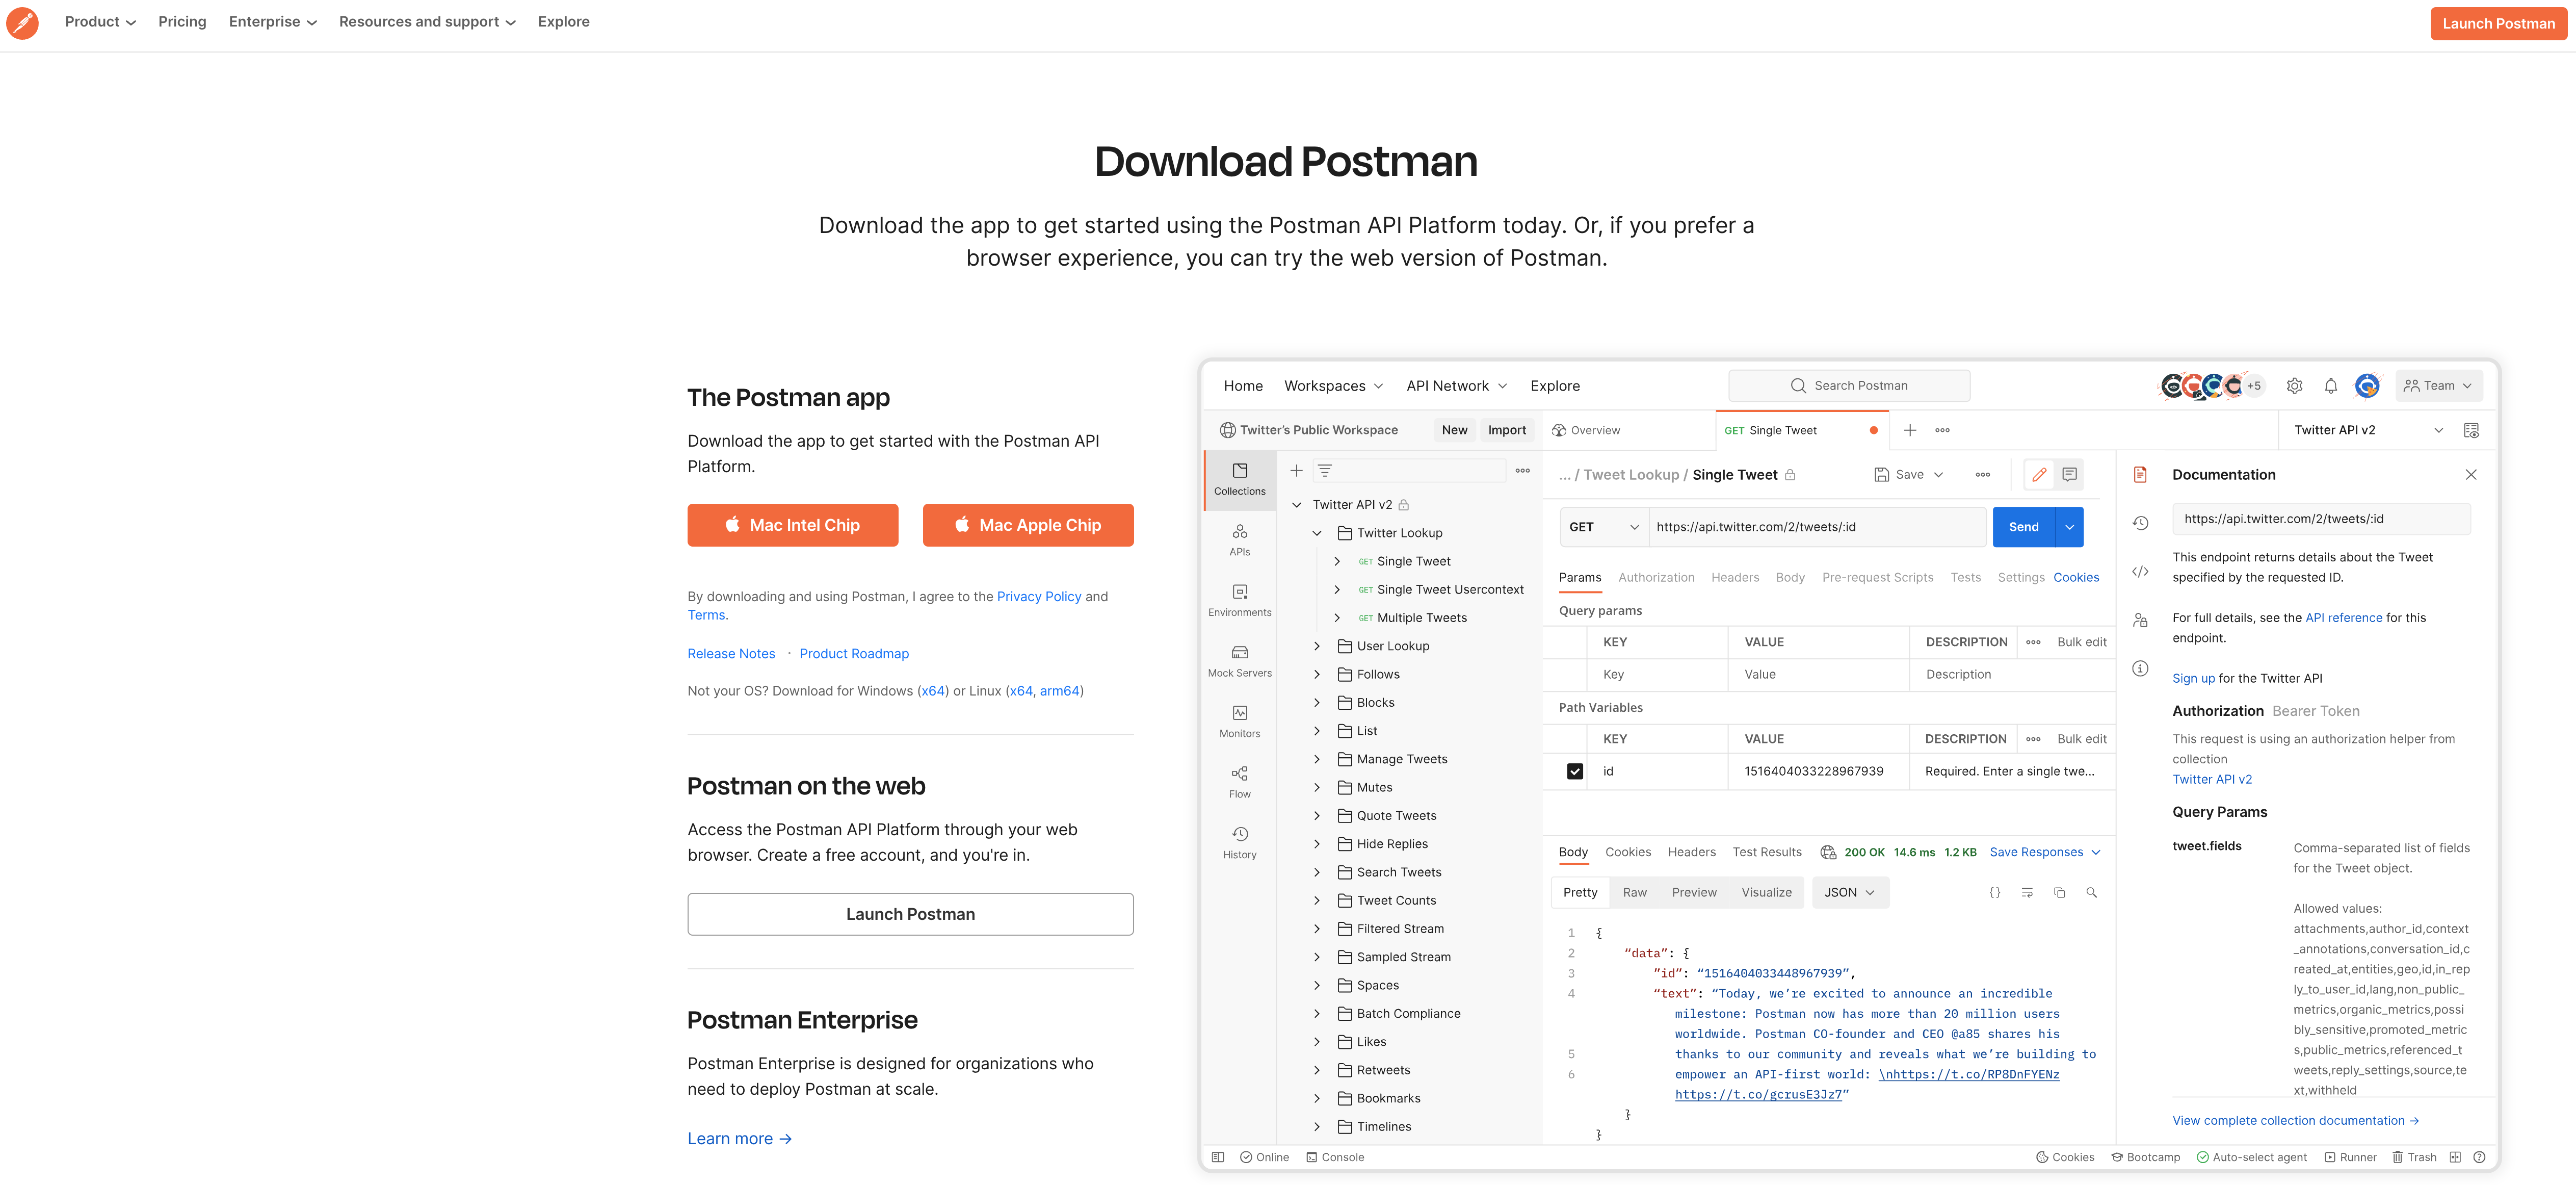Image resolution: width=2576 pixels, height=1185 pixels.
Task: Open the Pricing menu in top navigation
Action: click(182, 21)
